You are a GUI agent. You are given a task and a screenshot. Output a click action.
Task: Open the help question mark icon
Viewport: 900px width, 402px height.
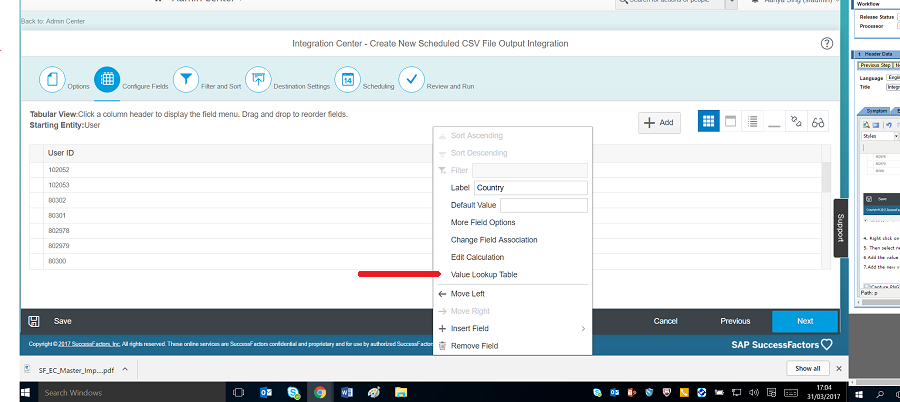(827, 44)
